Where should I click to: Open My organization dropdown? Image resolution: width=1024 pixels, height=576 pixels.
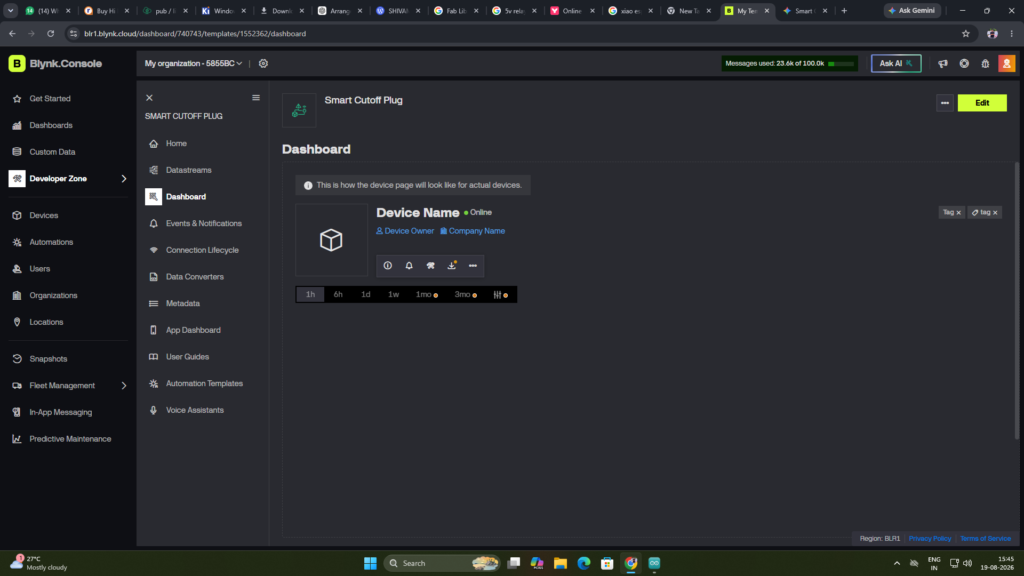pyautogui.click(x=193, y=64)
